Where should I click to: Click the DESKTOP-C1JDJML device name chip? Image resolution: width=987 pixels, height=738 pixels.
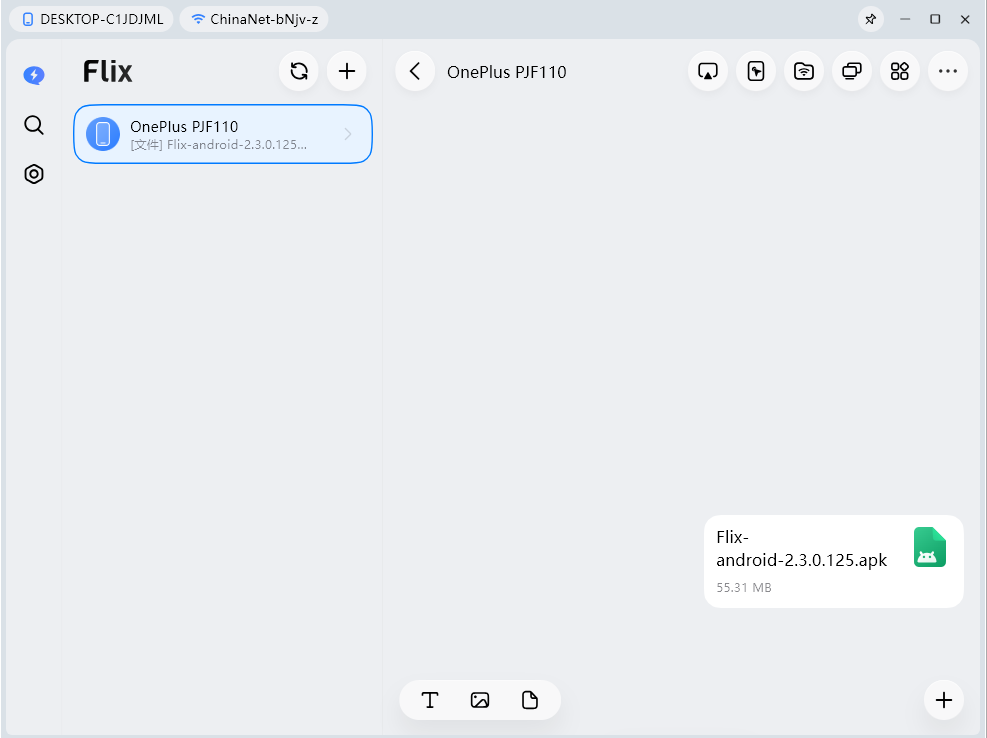[x=92, y=20]
